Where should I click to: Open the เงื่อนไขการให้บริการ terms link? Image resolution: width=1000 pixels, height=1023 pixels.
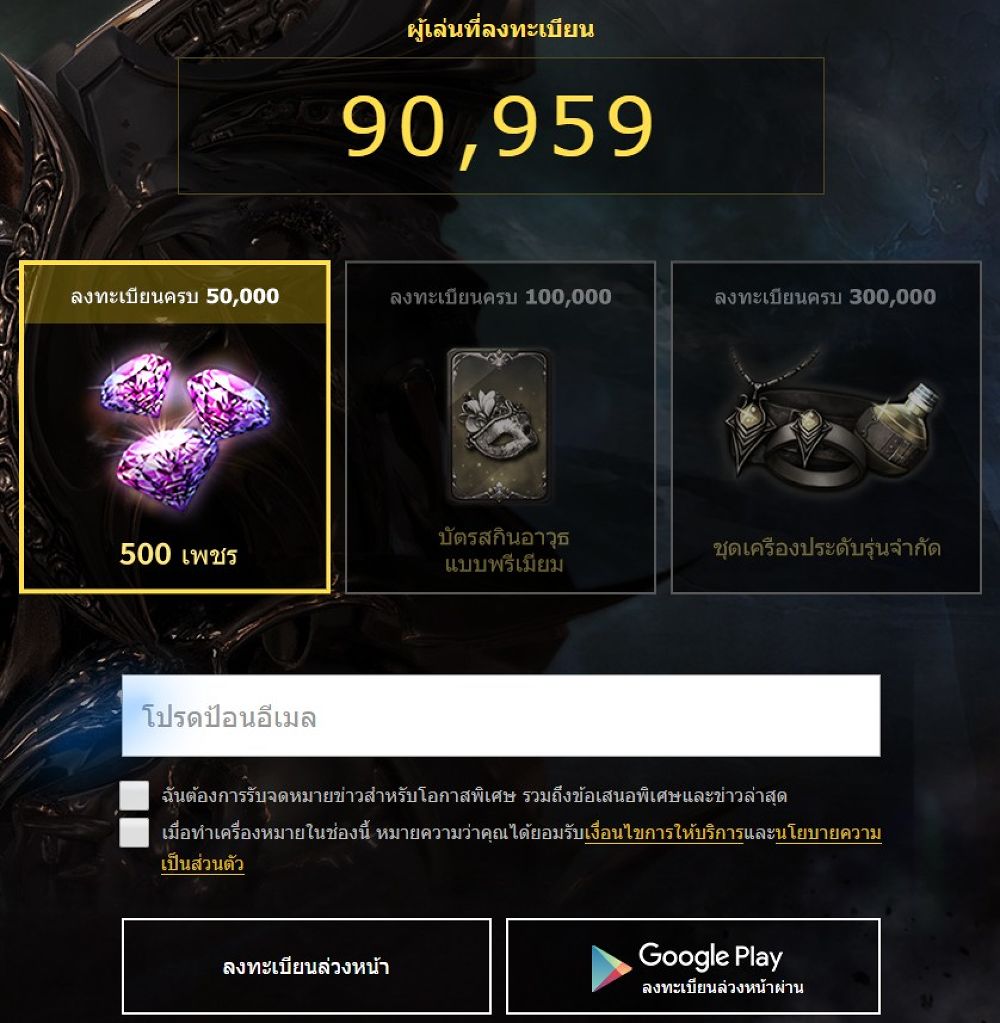pyautogui.click(x=664, y=833)
